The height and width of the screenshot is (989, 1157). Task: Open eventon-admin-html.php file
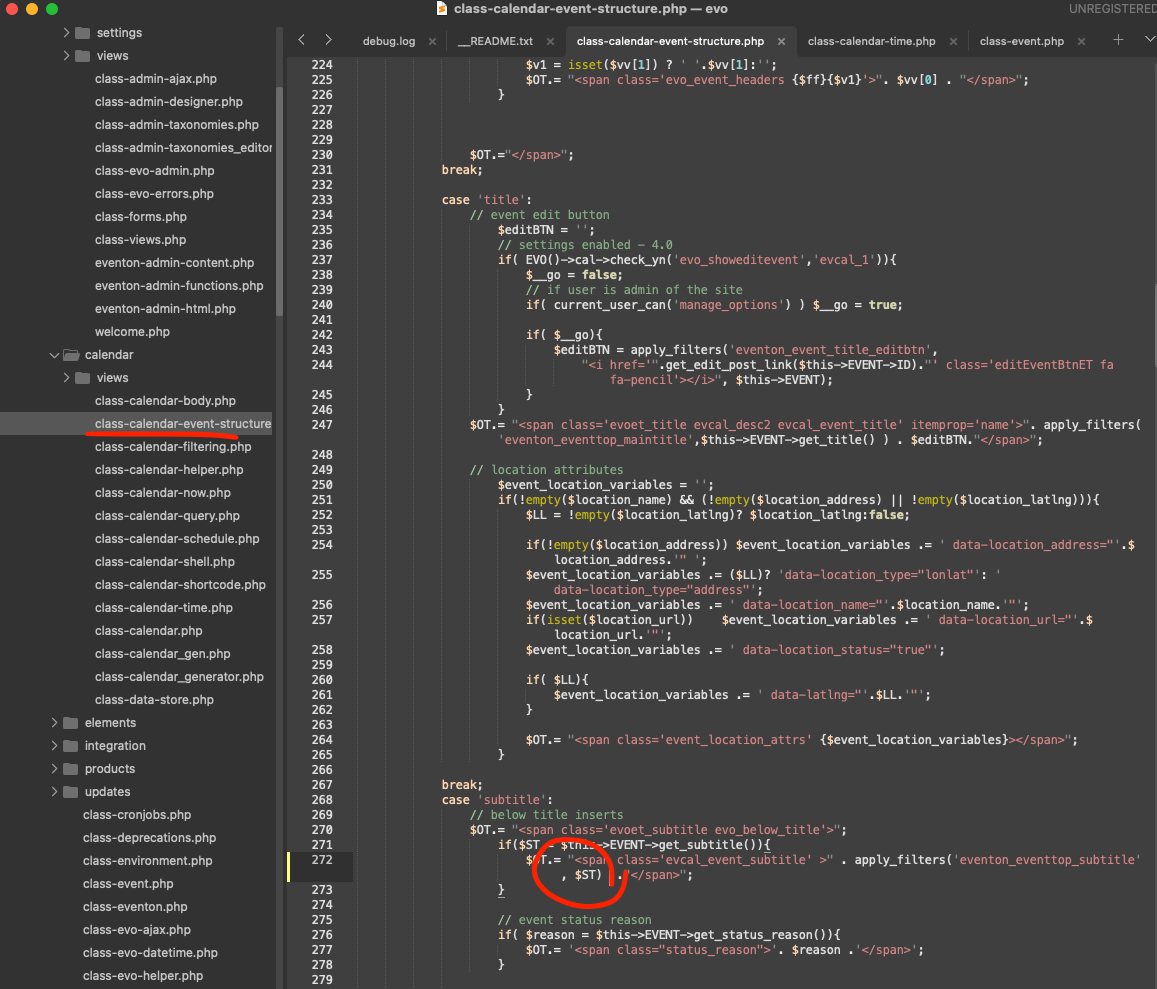pos(165,309)
